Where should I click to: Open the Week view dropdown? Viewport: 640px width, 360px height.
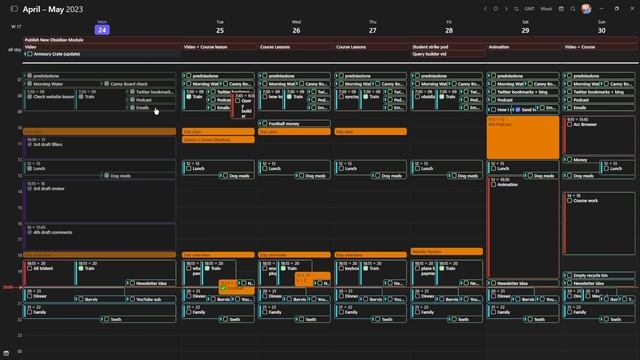point(546,9)
